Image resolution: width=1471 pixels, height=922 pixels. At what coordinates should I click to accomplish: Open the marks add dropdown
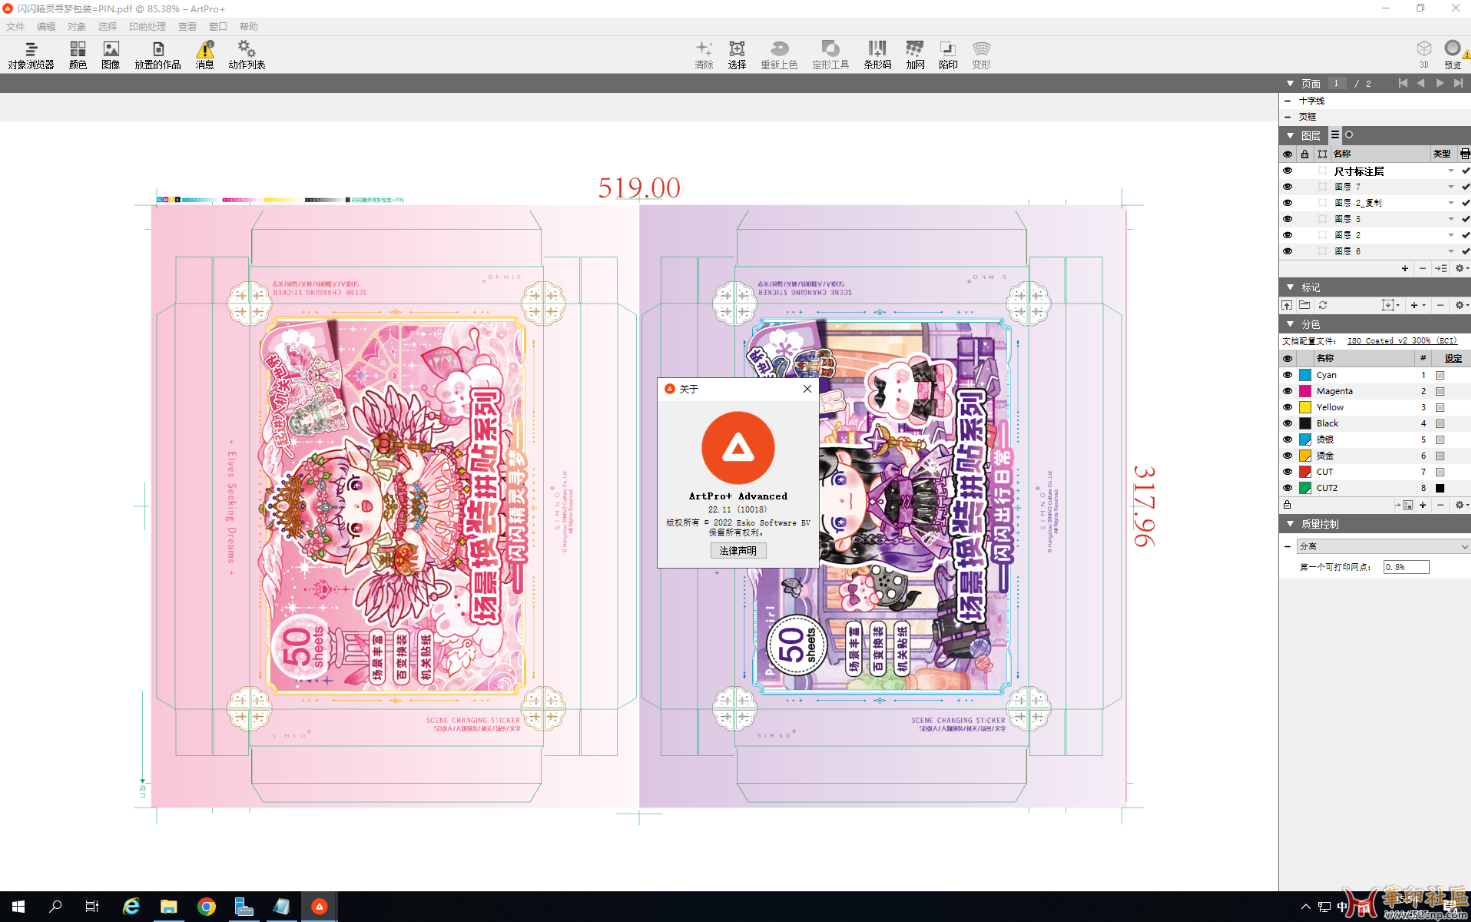tap(1417, 305)
